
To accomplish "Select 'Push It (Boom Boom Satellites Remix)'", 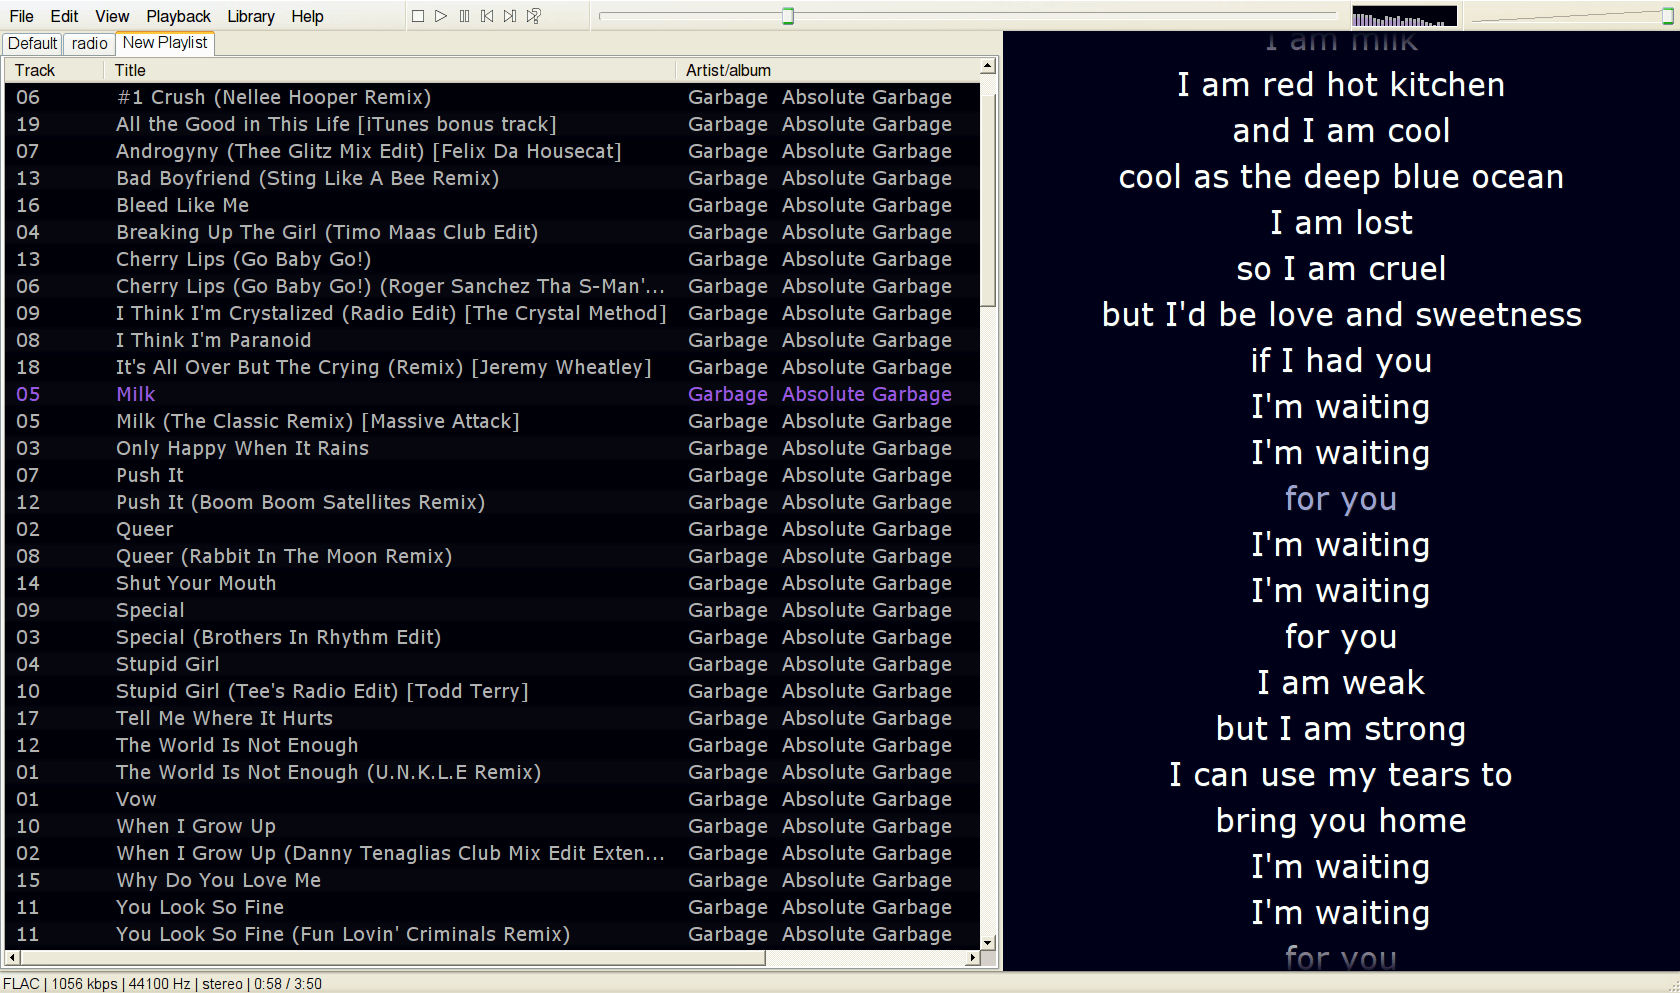I will pos(492,502).
